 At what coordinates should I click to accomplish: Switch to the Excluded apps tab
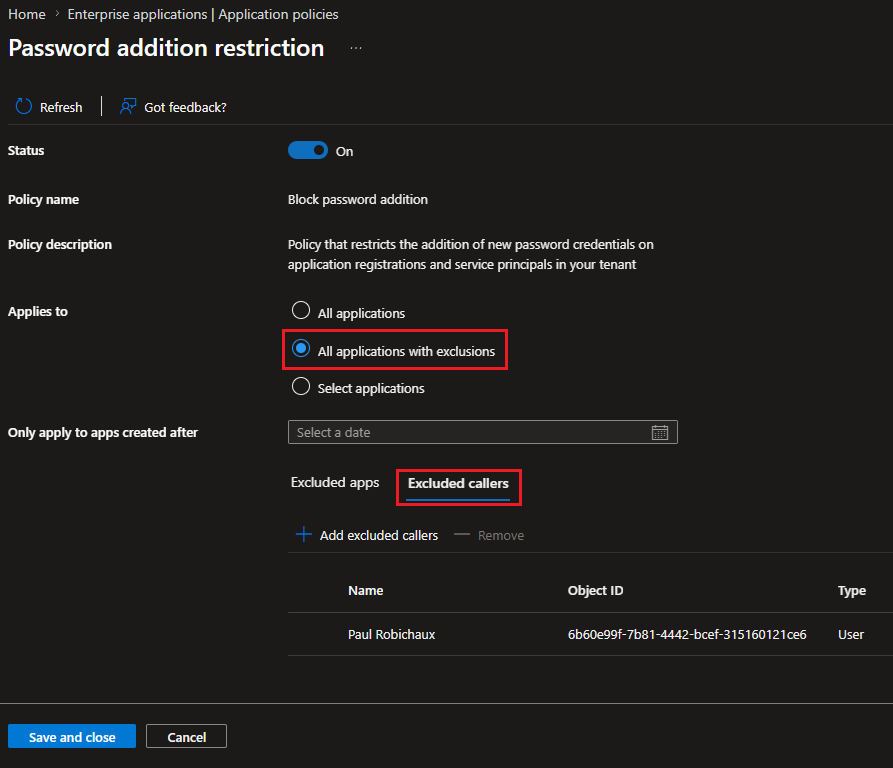335,483
